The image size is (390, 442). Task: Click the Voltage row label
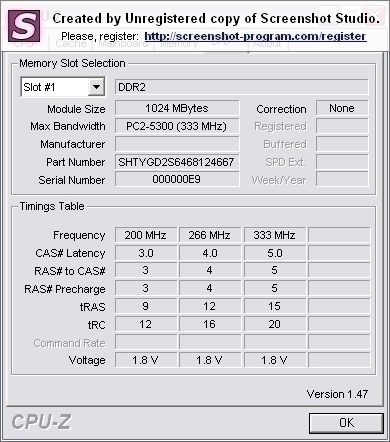coord(87,361)
